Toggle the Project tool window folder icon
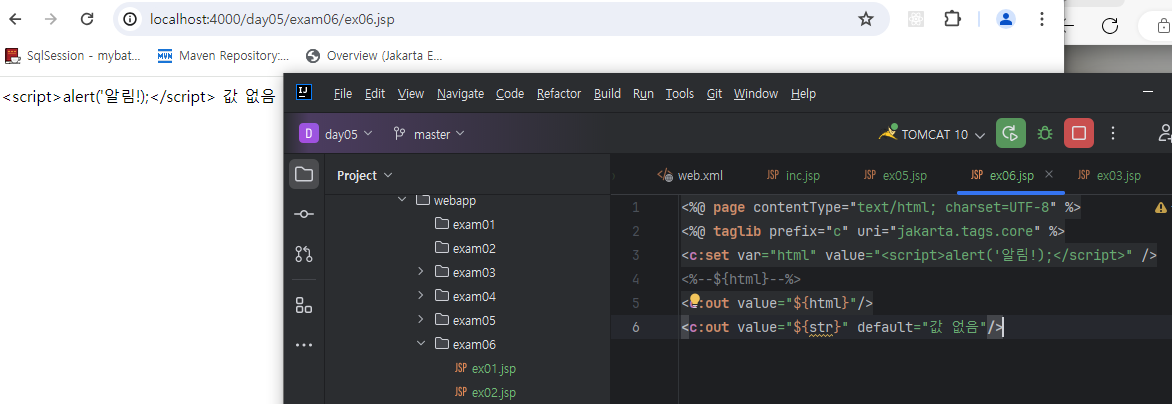 click(303, 175)
